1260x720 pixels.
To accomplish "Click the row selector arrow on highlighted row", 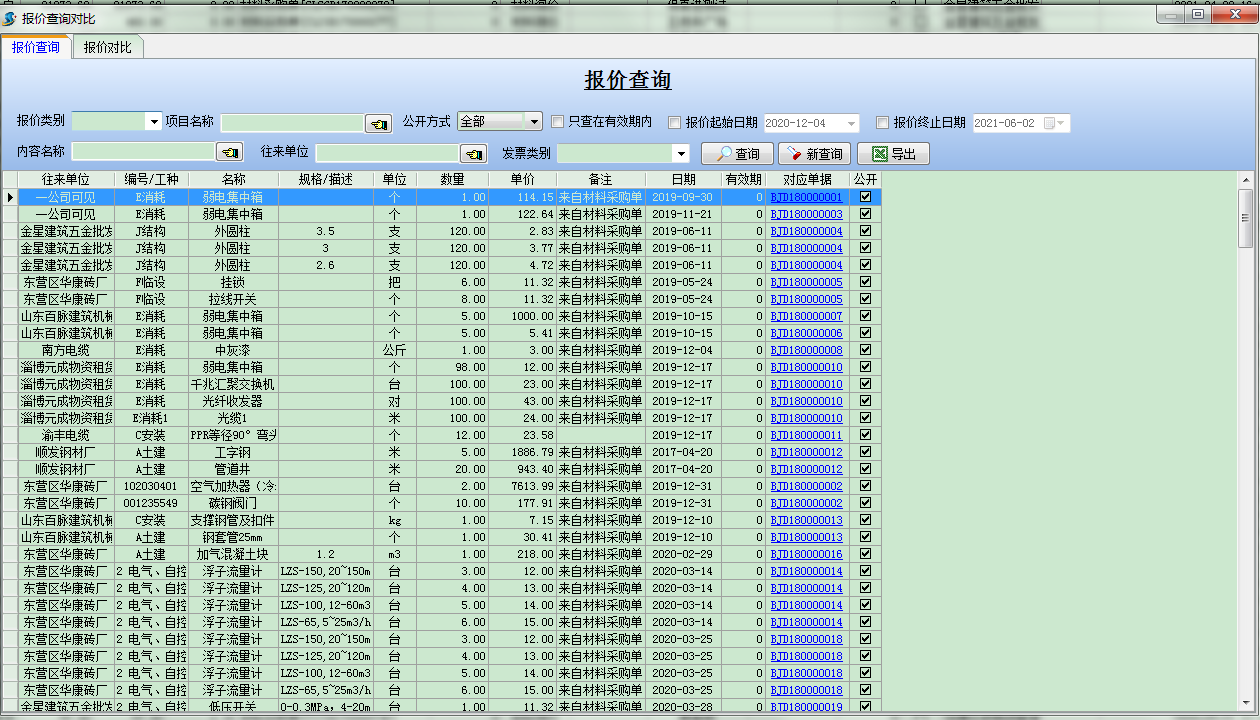I will [x=8, y=197].
